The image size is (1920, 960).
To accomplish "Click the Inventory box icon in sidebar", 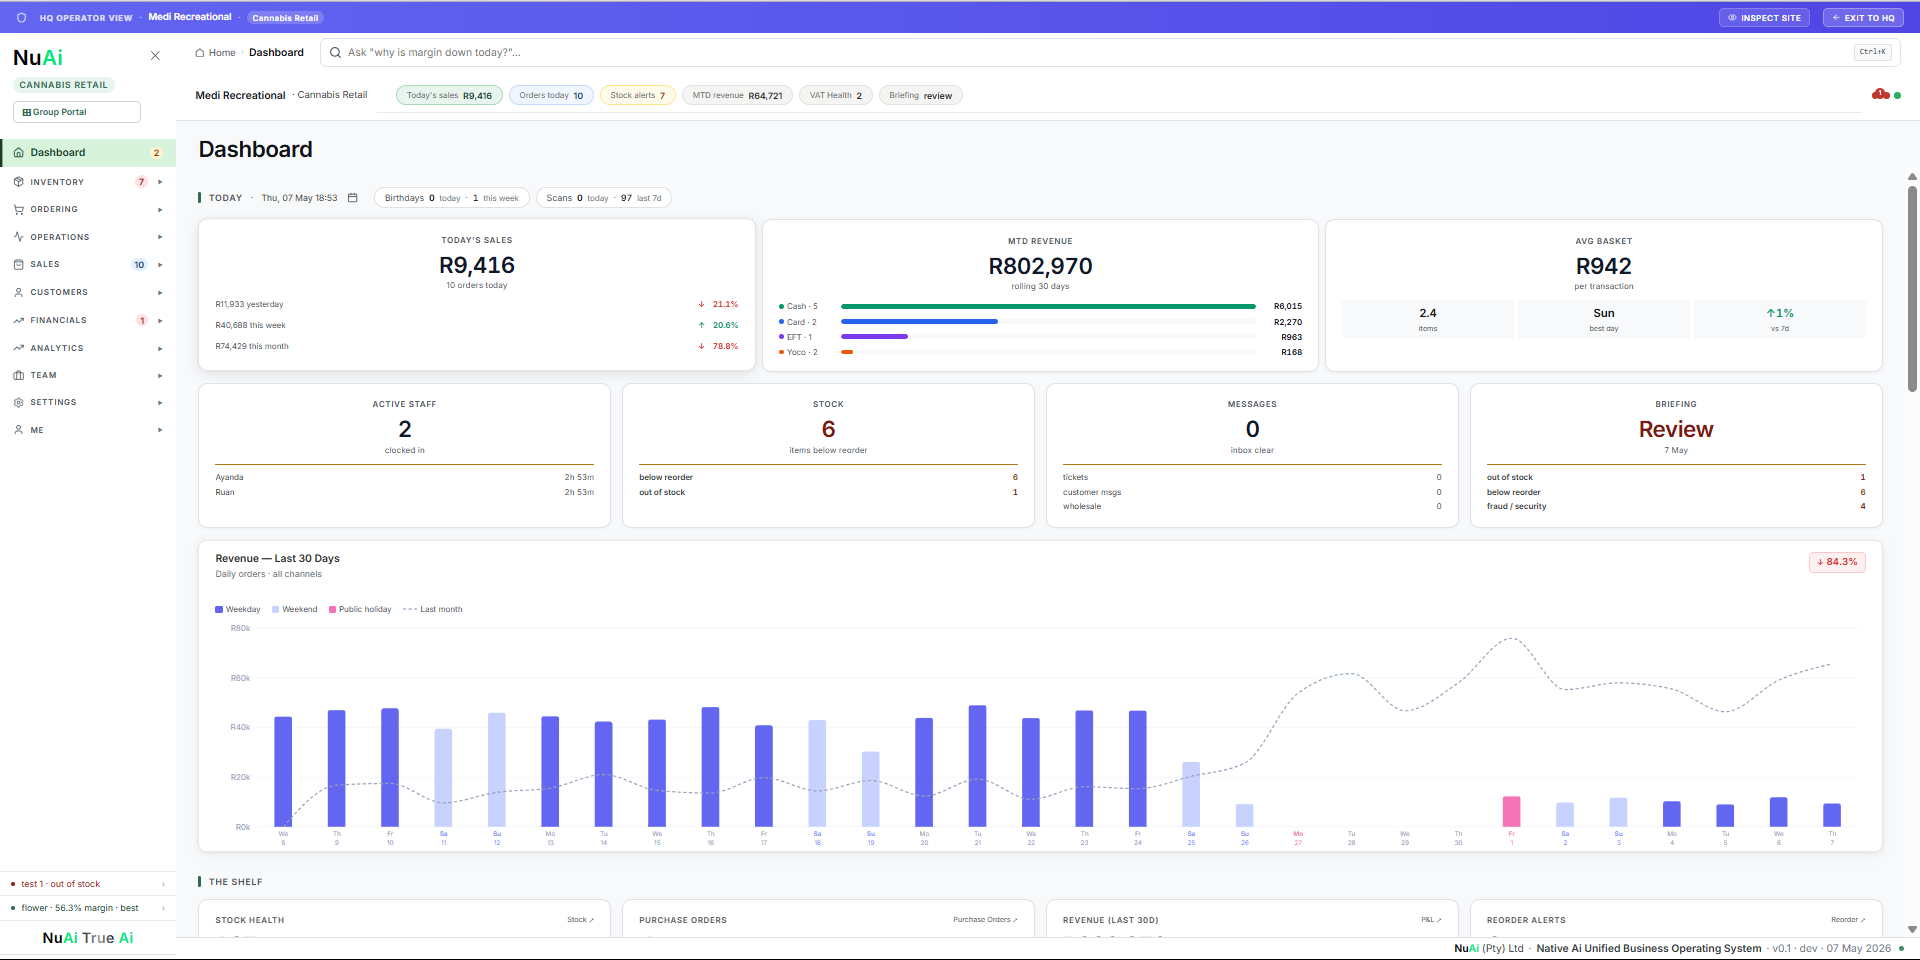I will pos(19,182).
